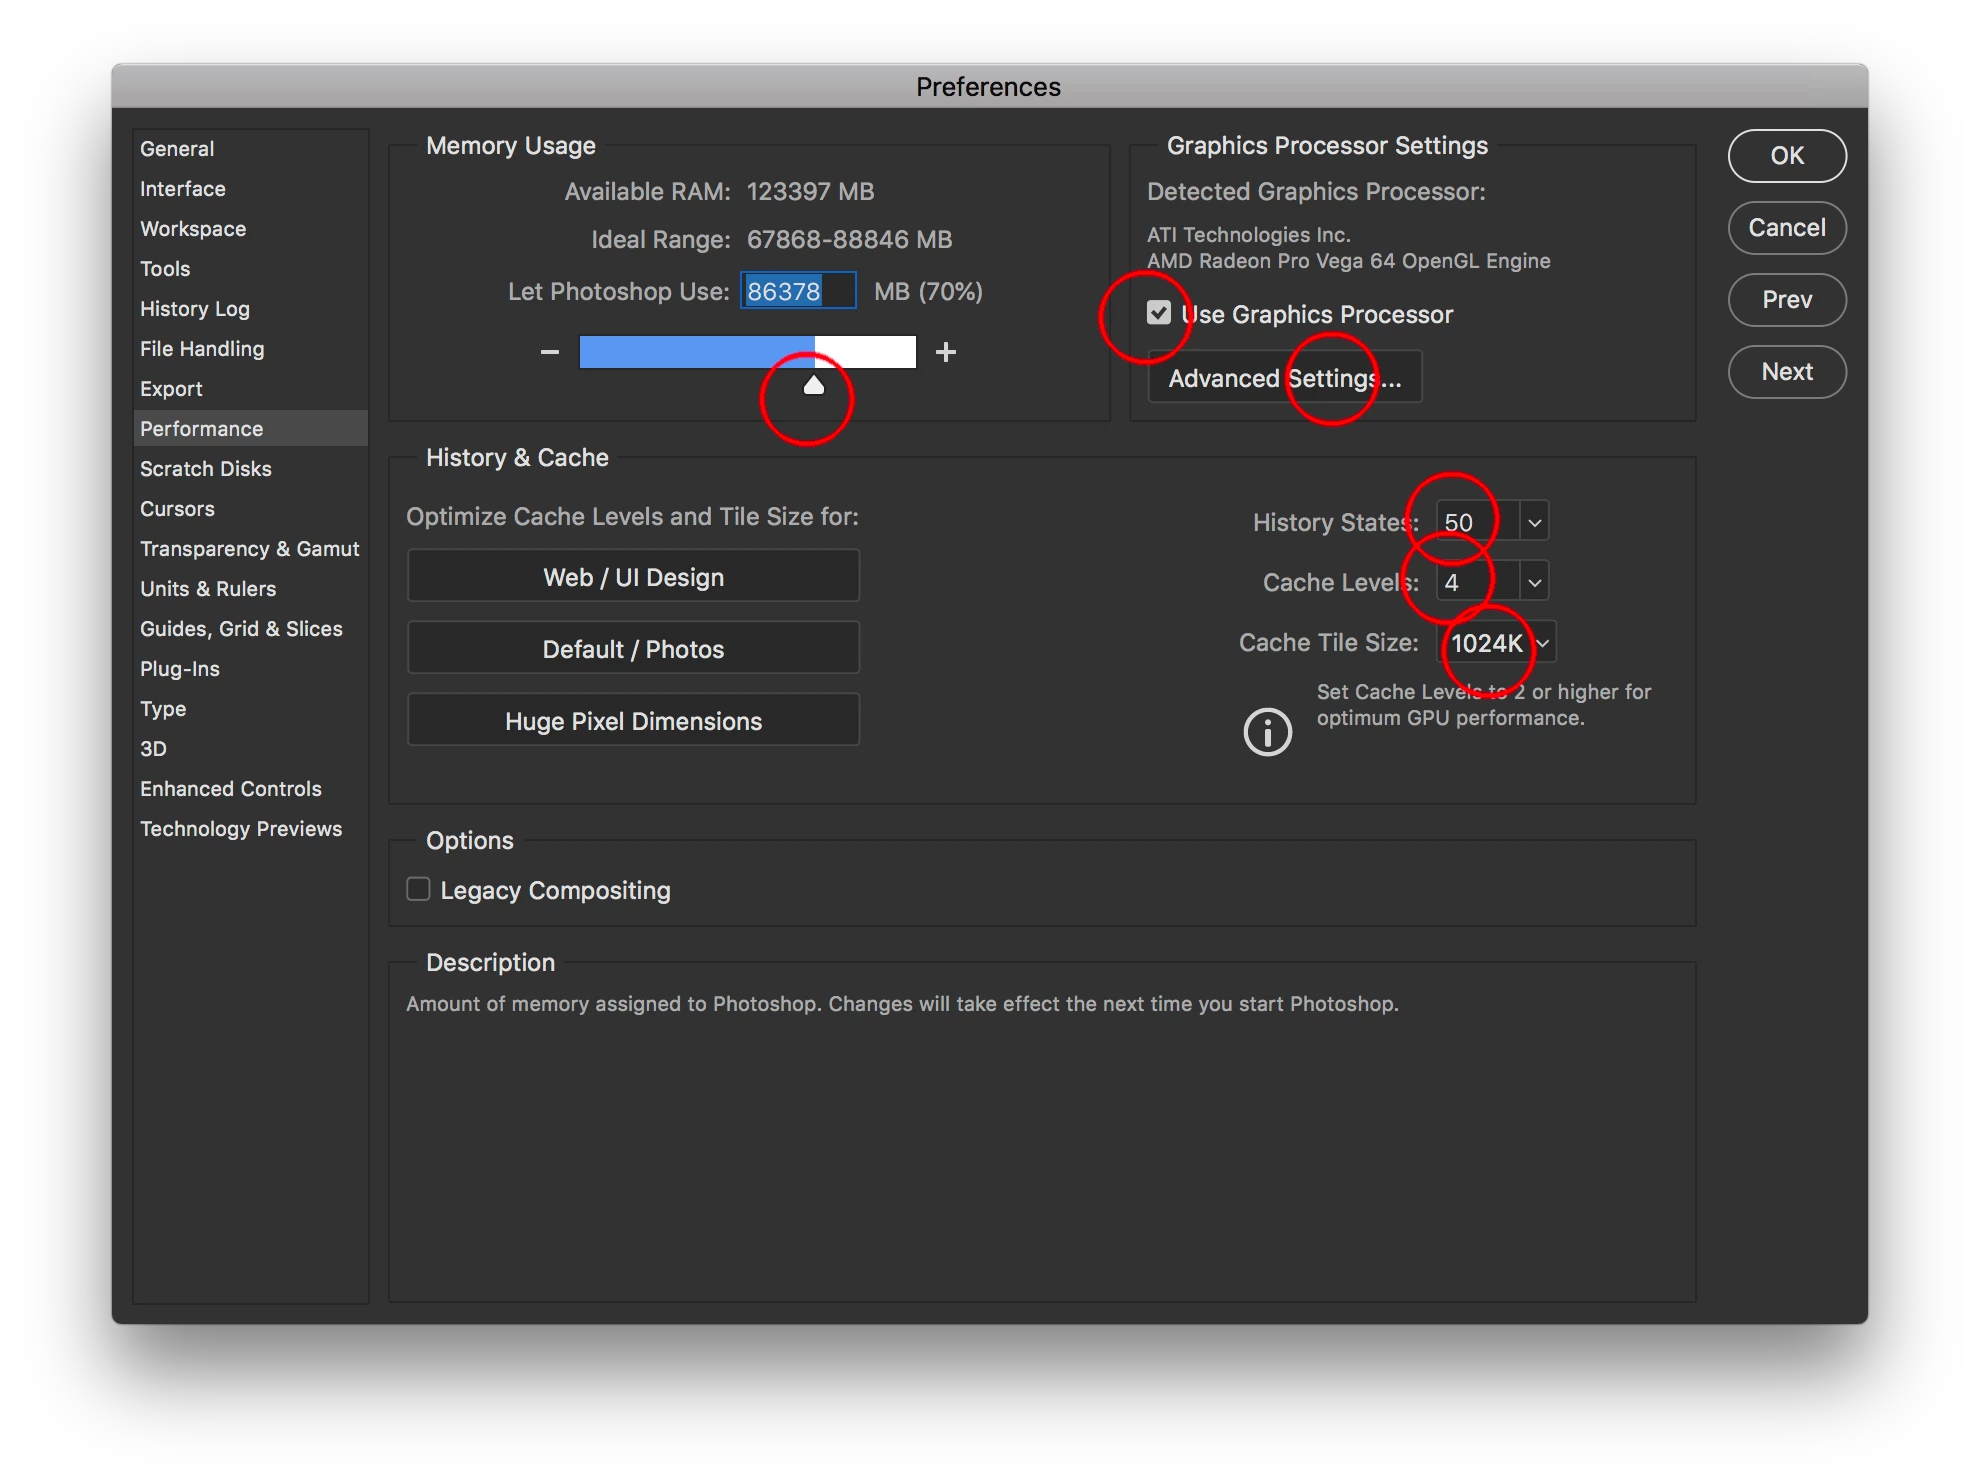Click Next to advance preferences page

[x=1786, y=372]
